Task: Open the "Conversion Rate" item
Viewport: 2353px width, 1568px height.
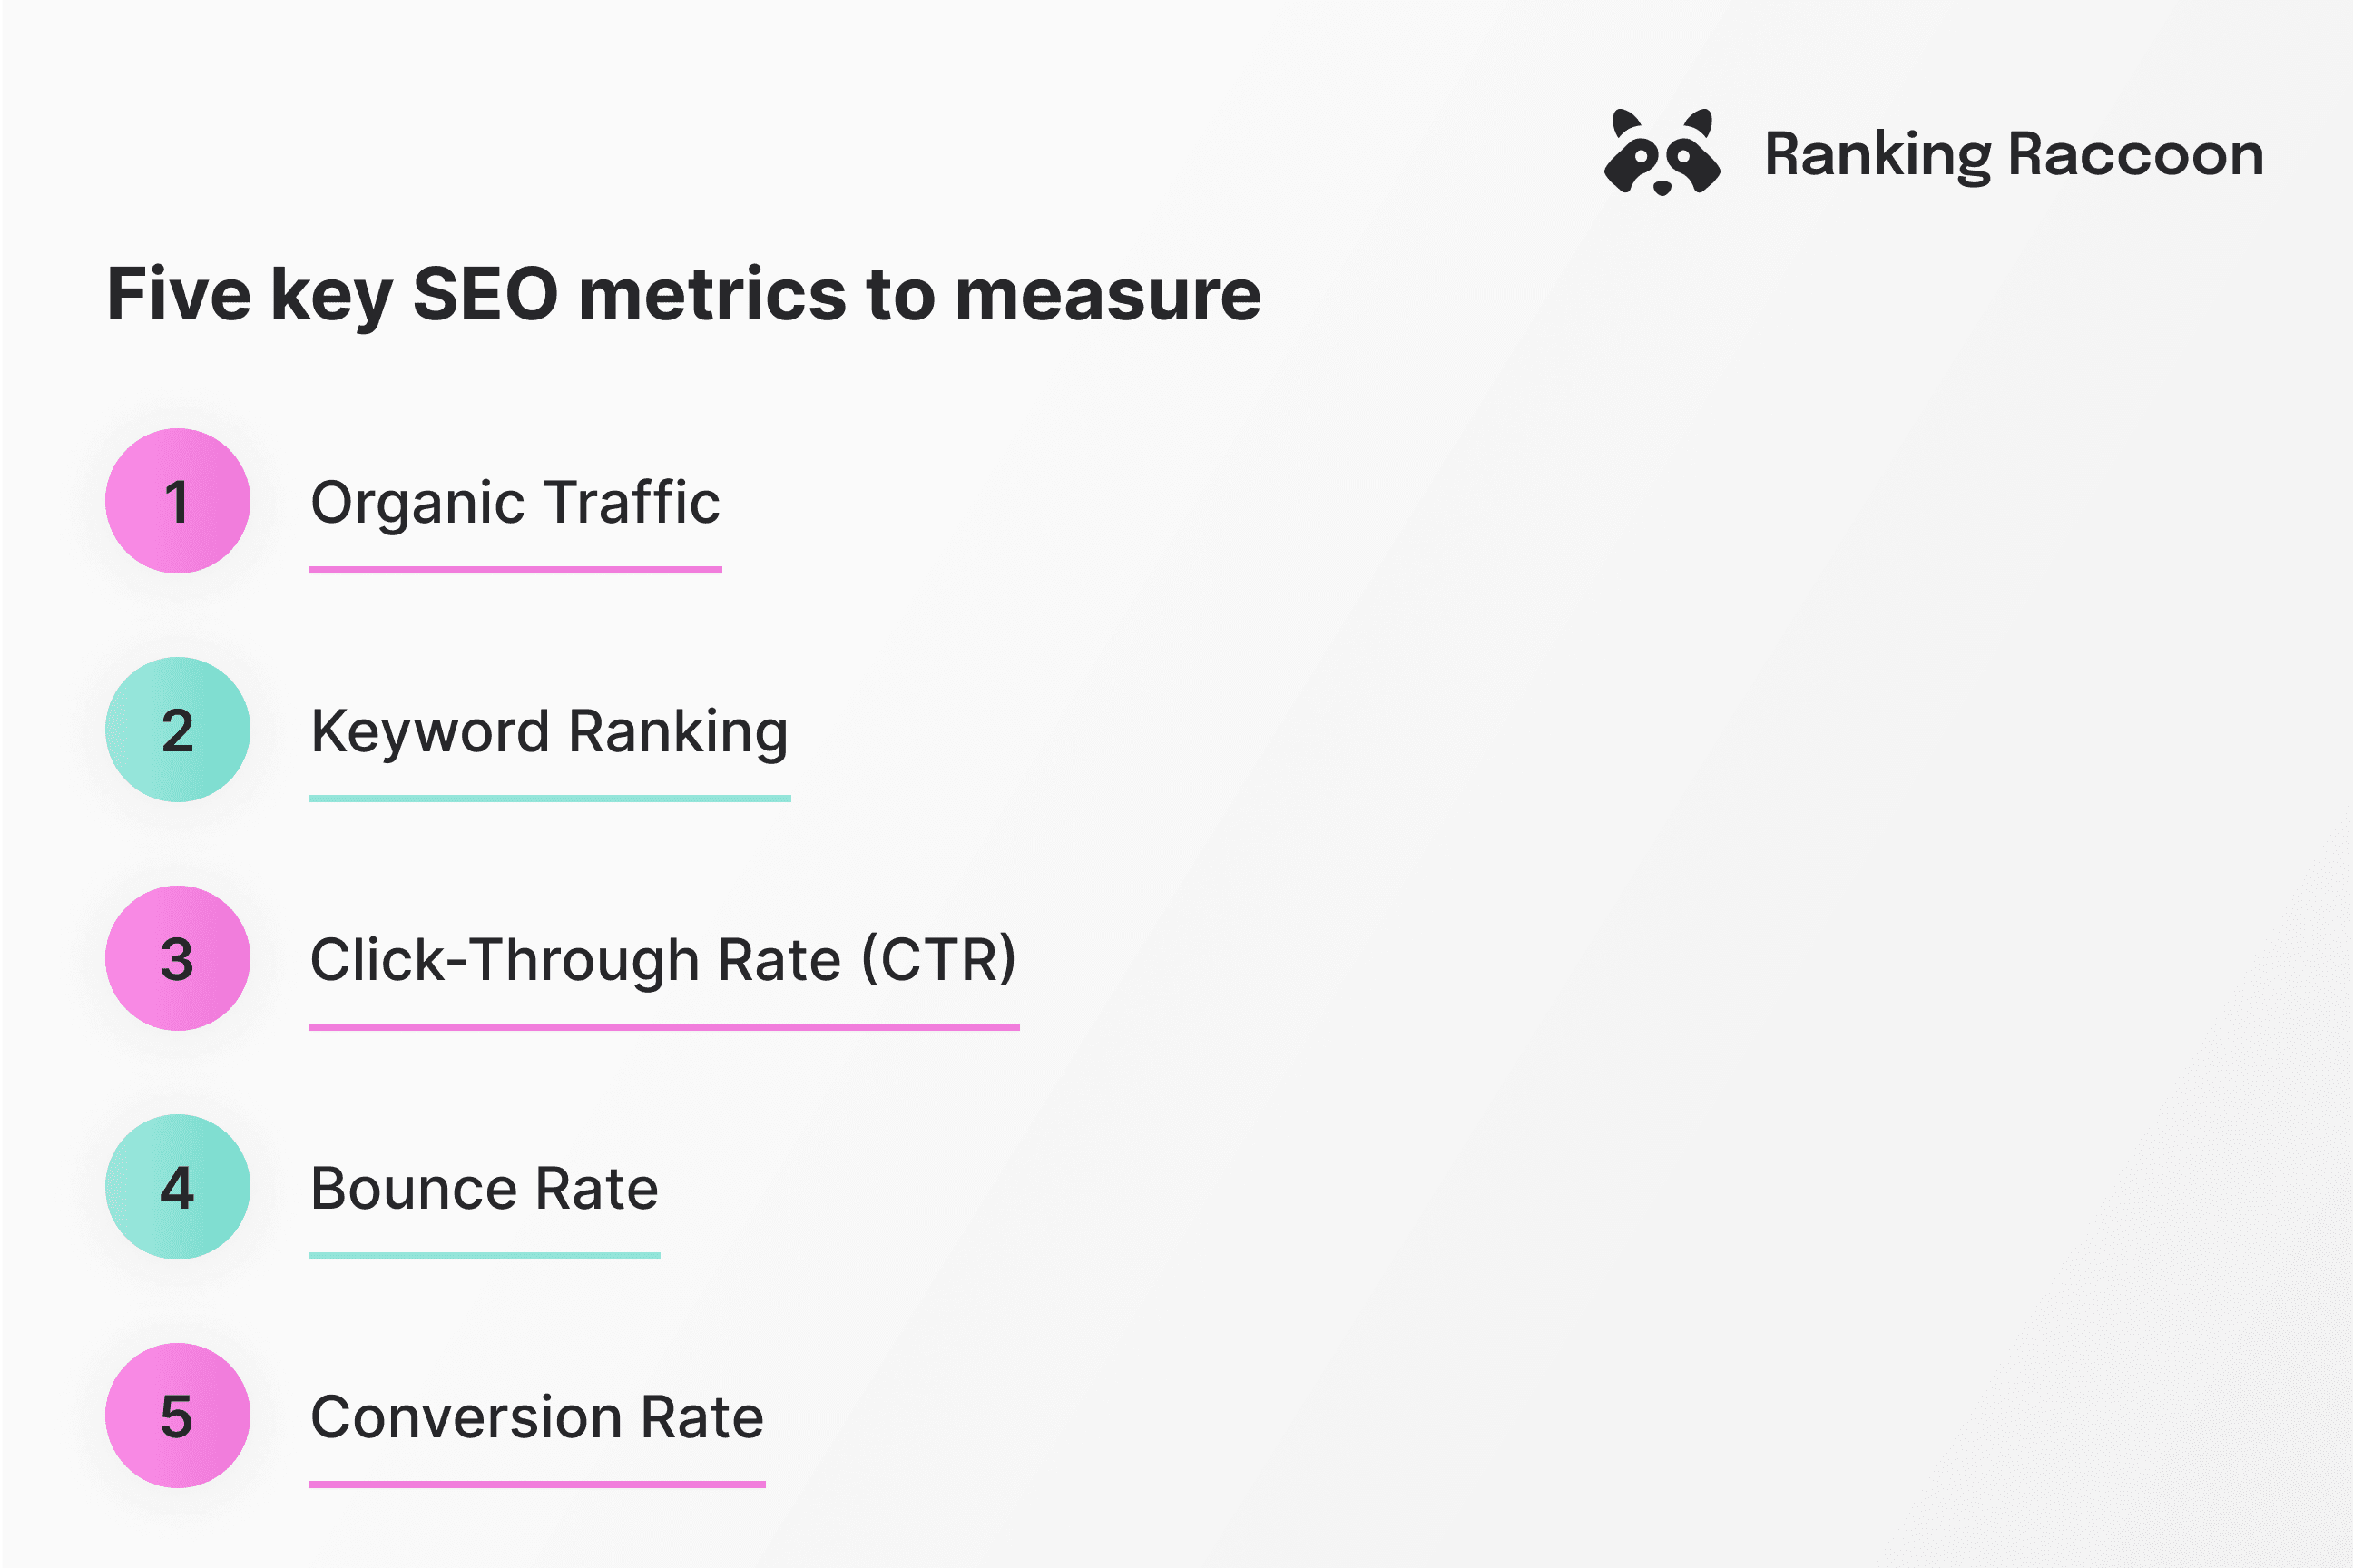Action: point(537,1417)
